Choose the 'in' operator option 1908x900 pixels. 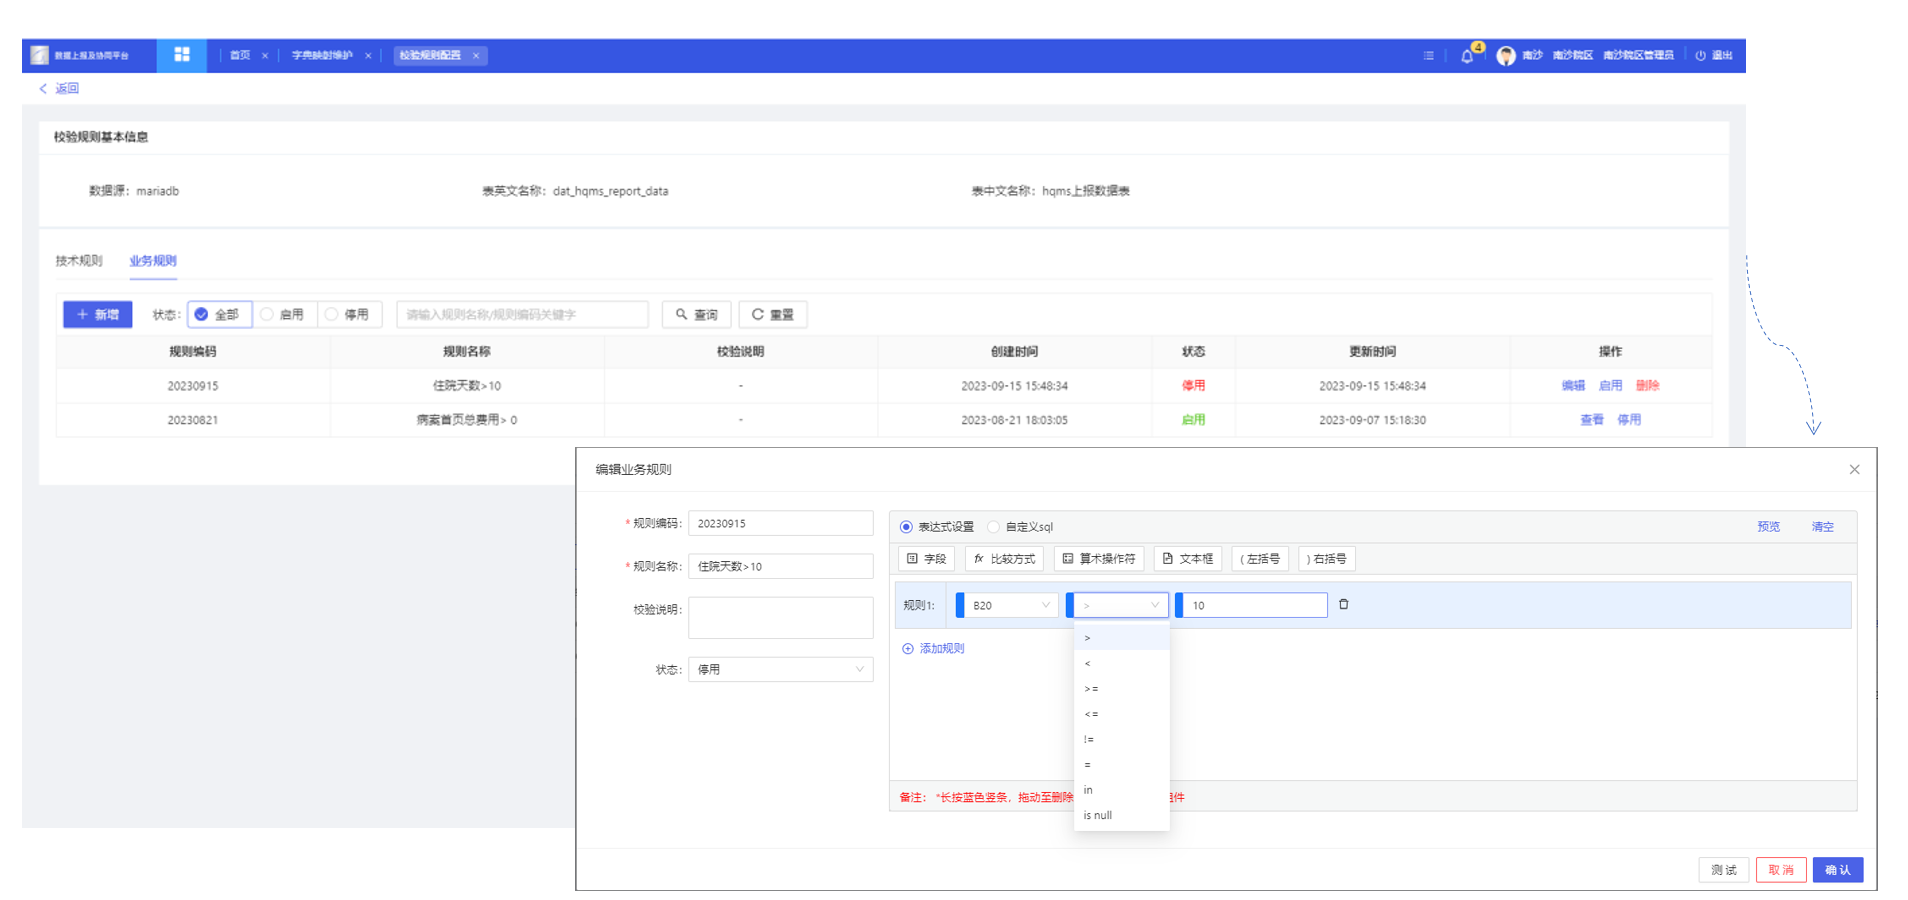tap(1121, 790)
